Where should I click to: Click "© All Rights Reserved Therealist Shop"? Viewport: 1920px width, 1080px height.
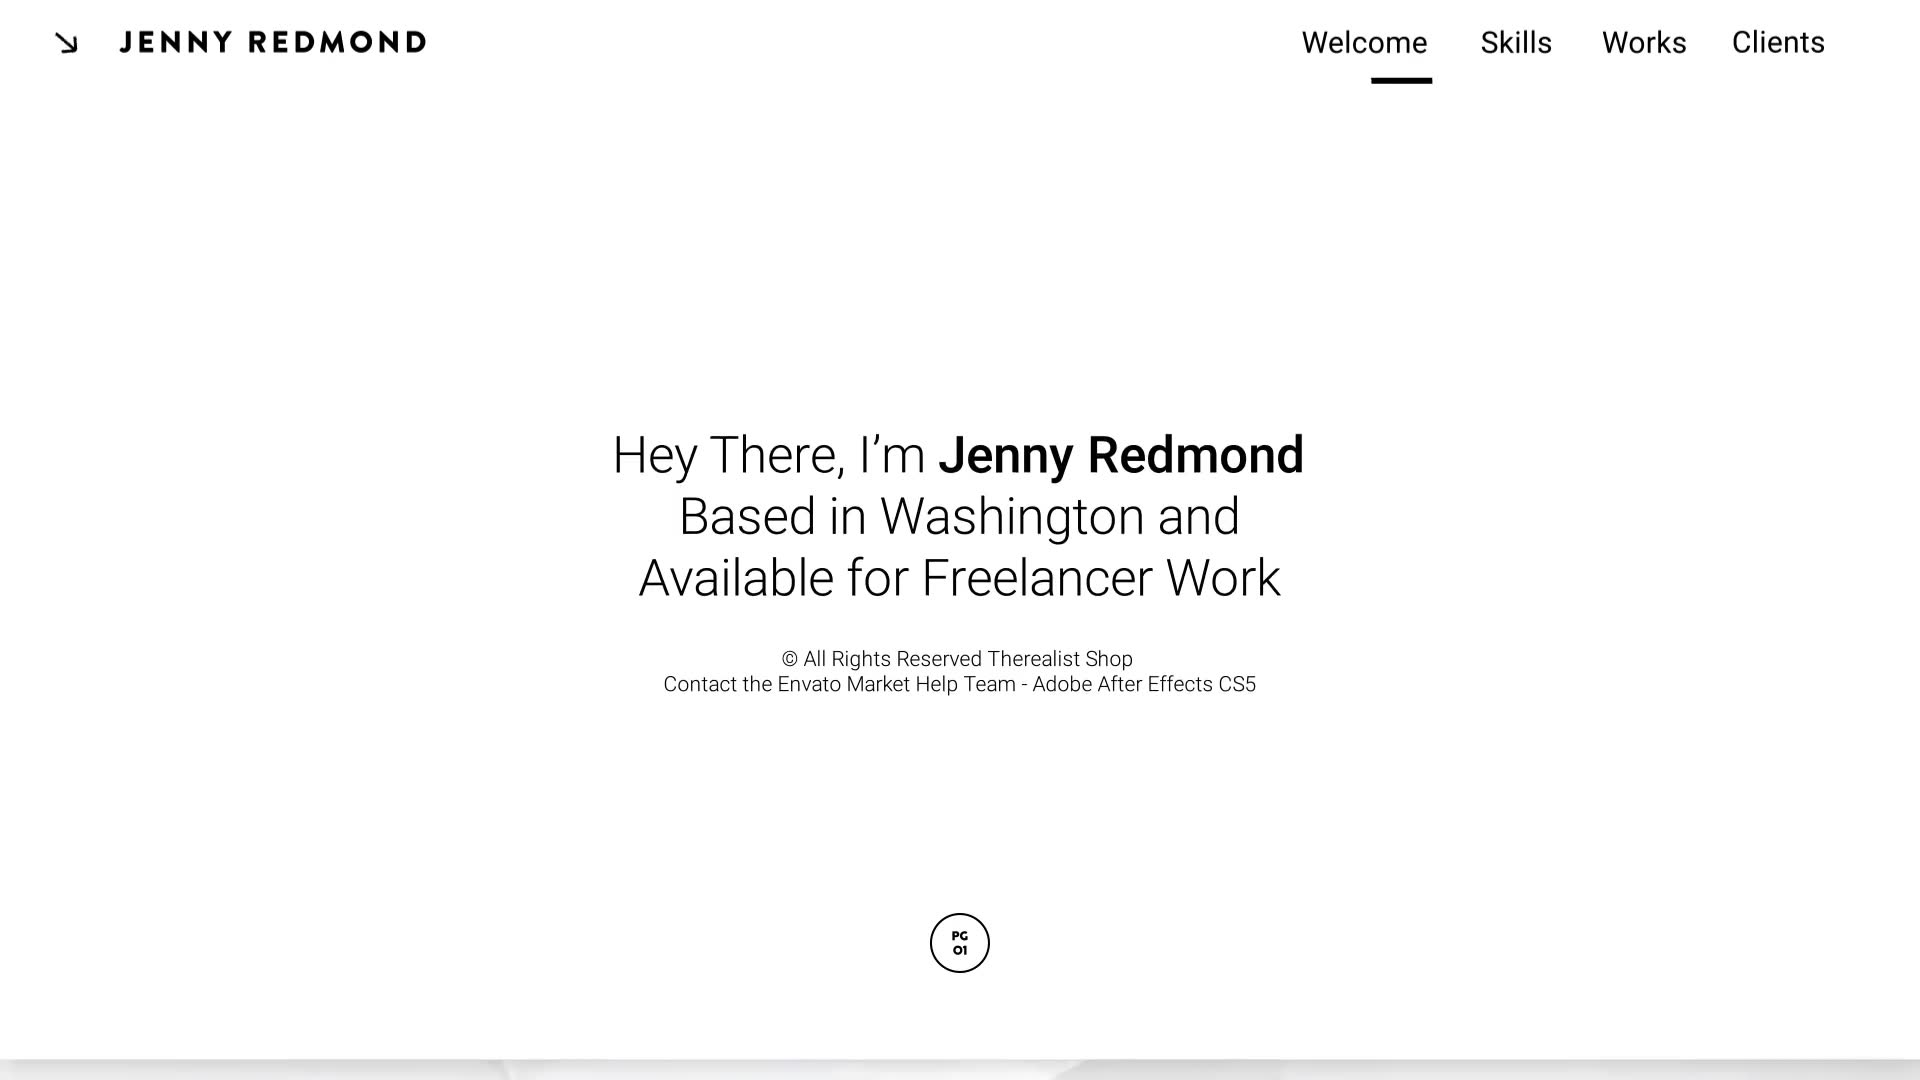coord(957,659)
